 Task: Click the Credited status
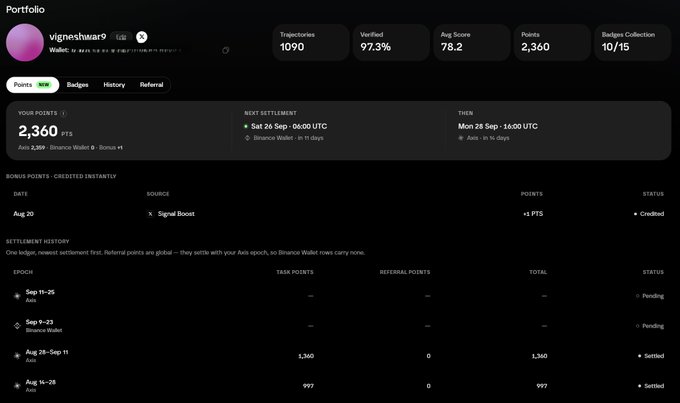649,214
